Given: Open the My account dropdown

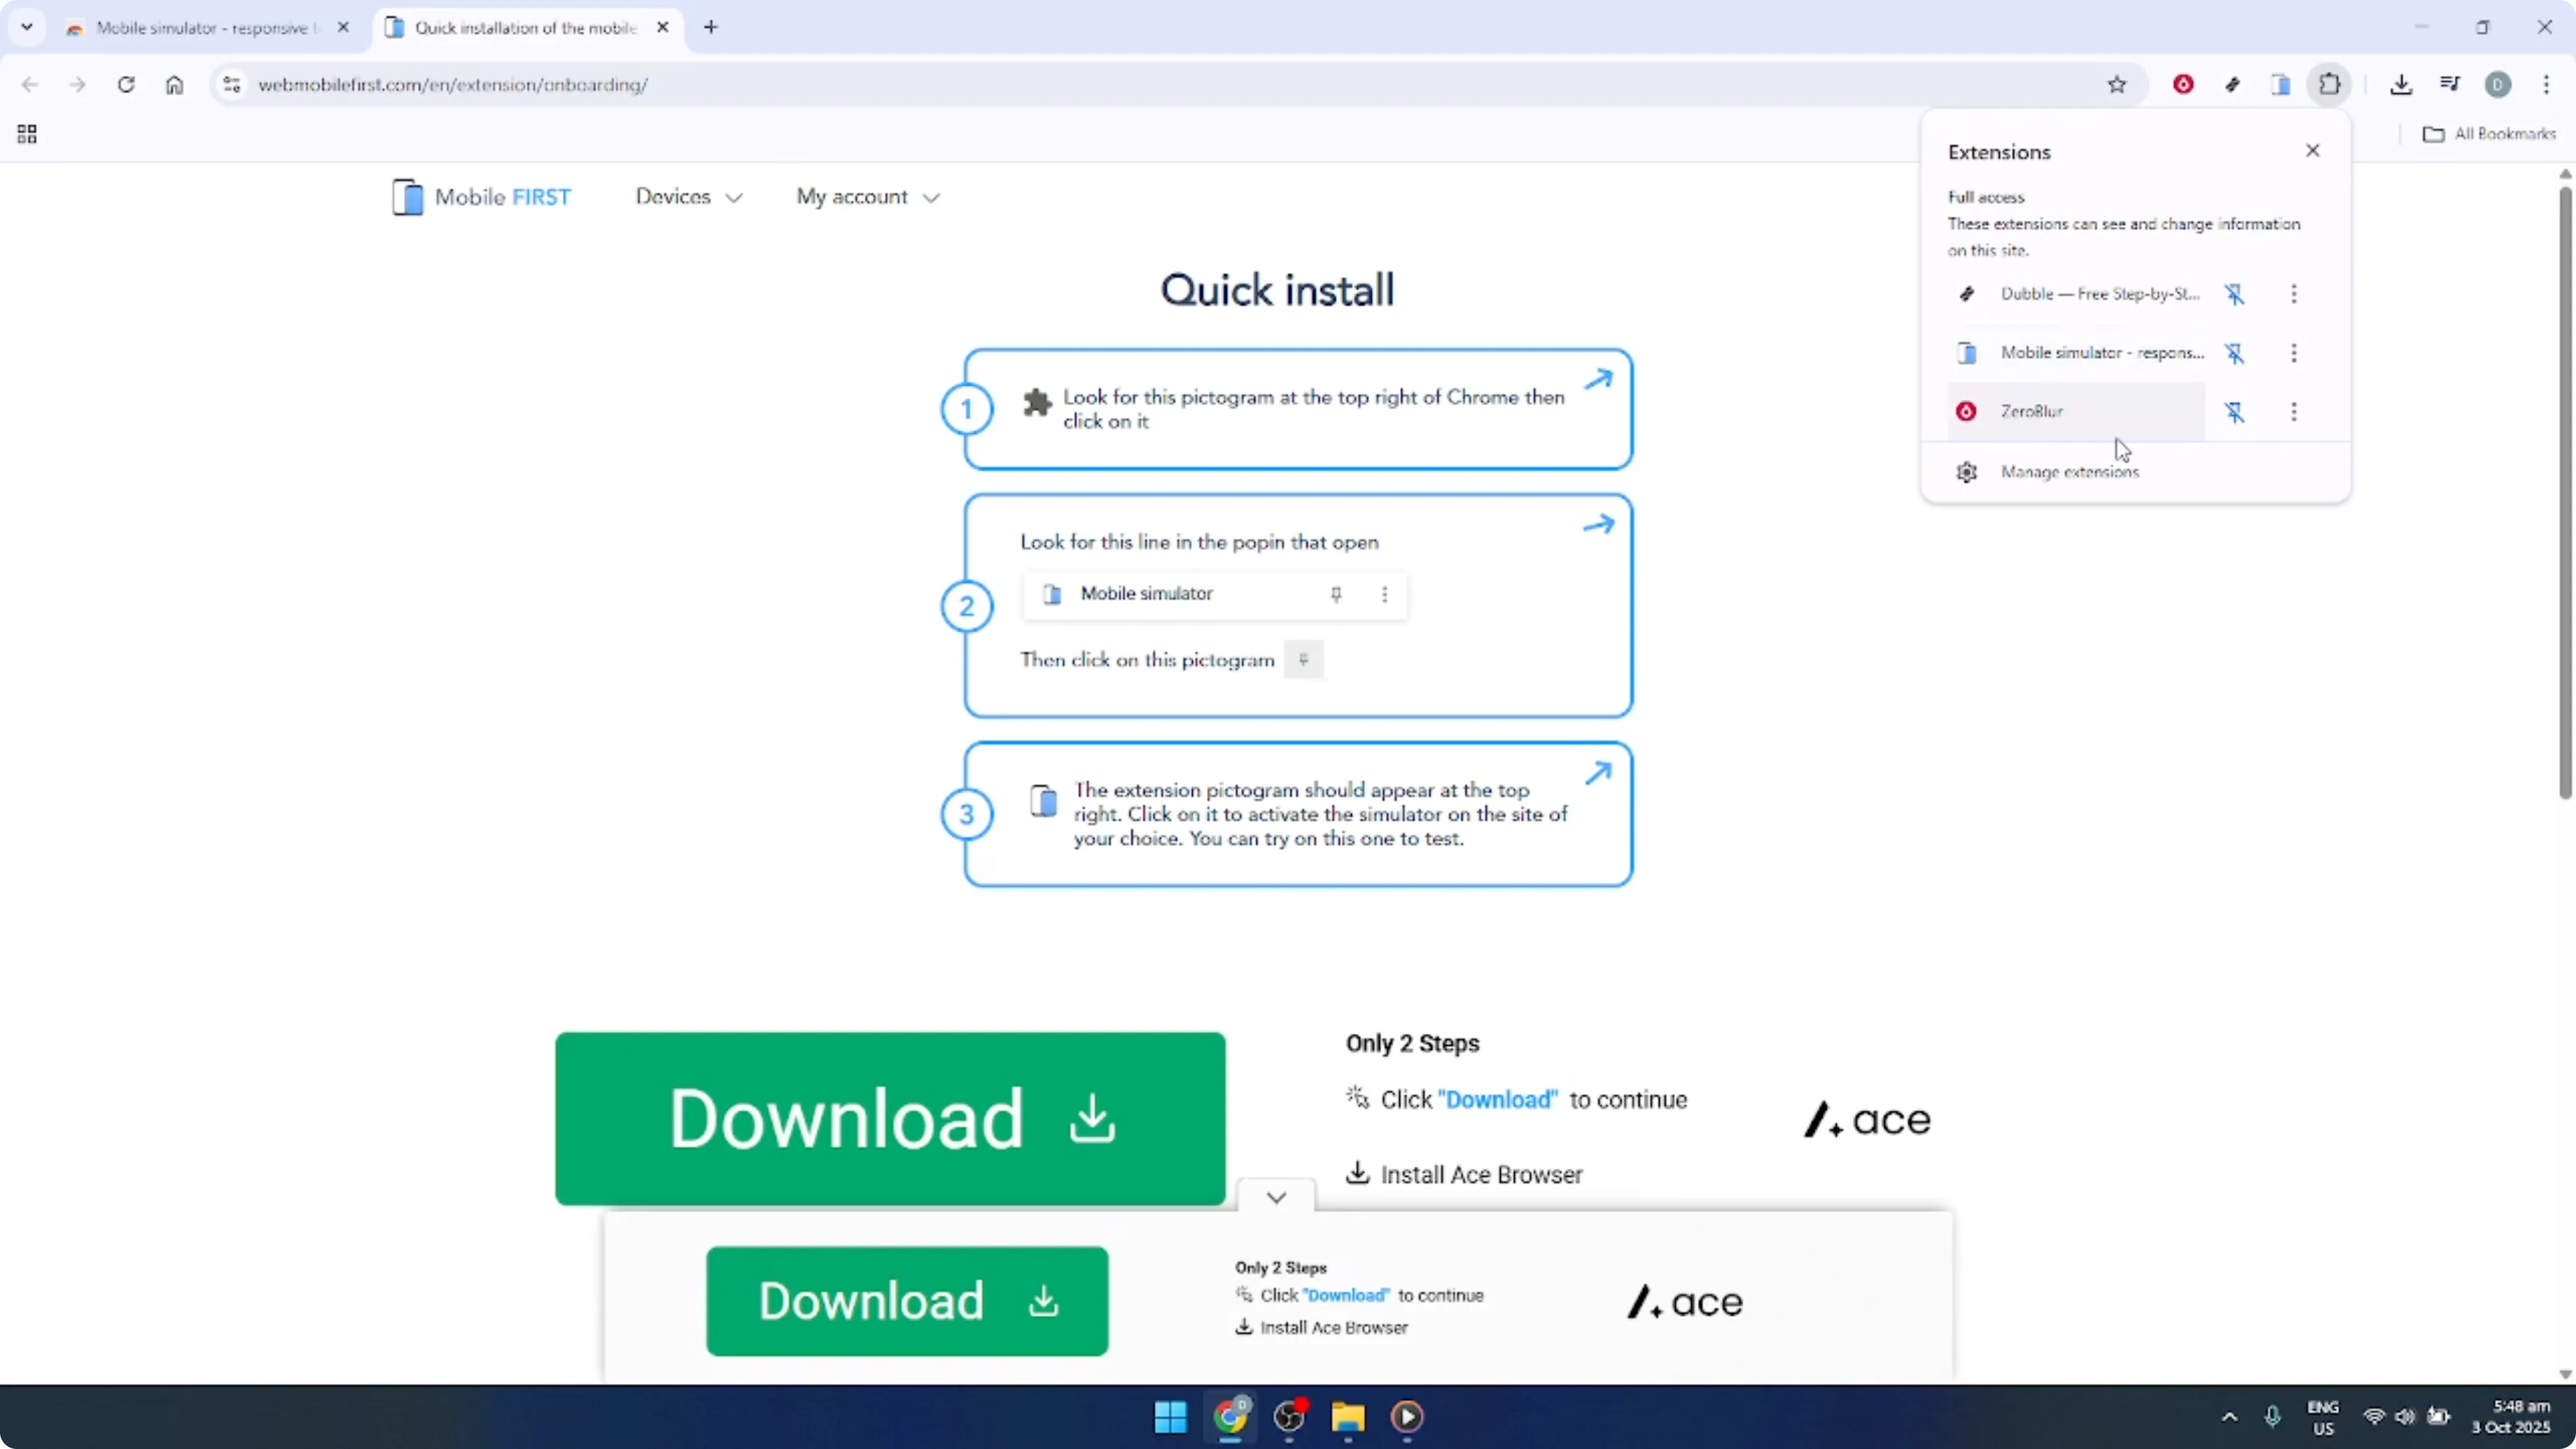Looking at the screenshot, I should point(866,197).
